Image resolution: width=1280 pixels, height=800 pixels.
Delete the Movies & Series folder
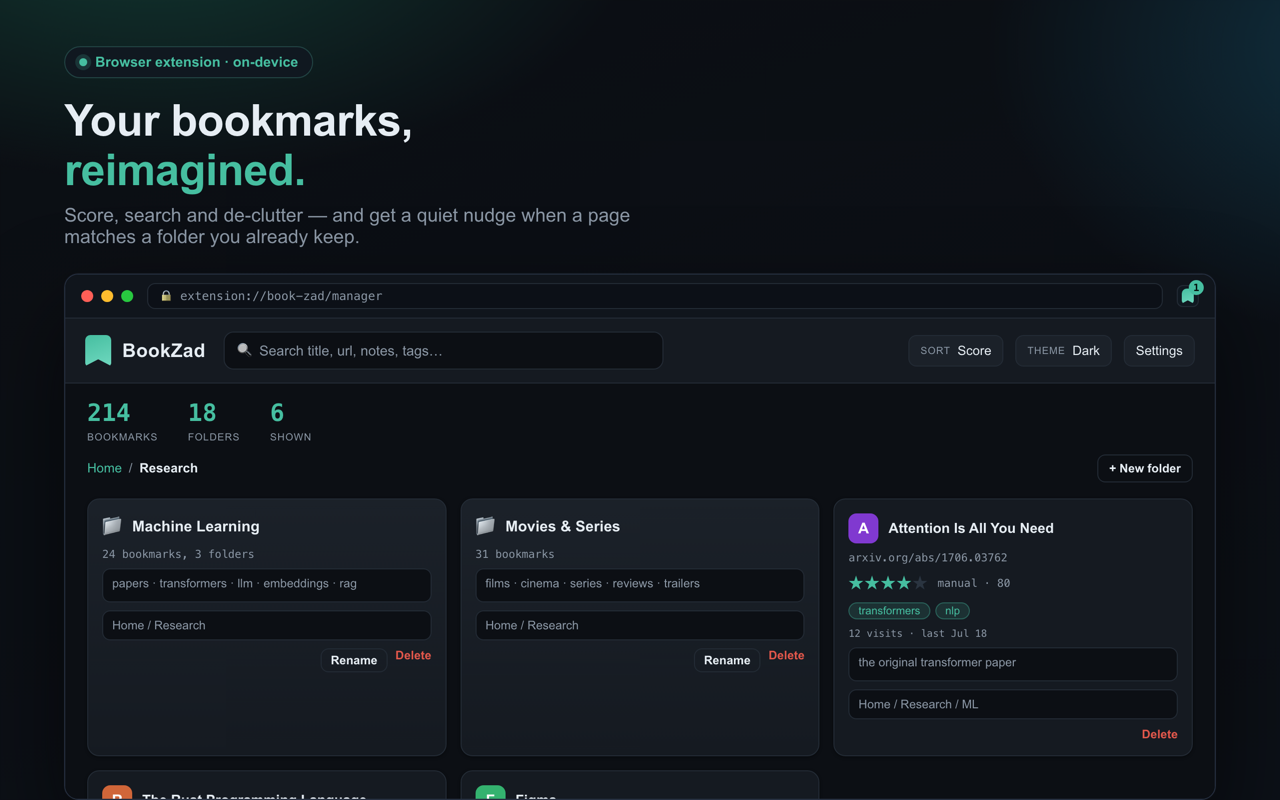(x=786, y=656)
